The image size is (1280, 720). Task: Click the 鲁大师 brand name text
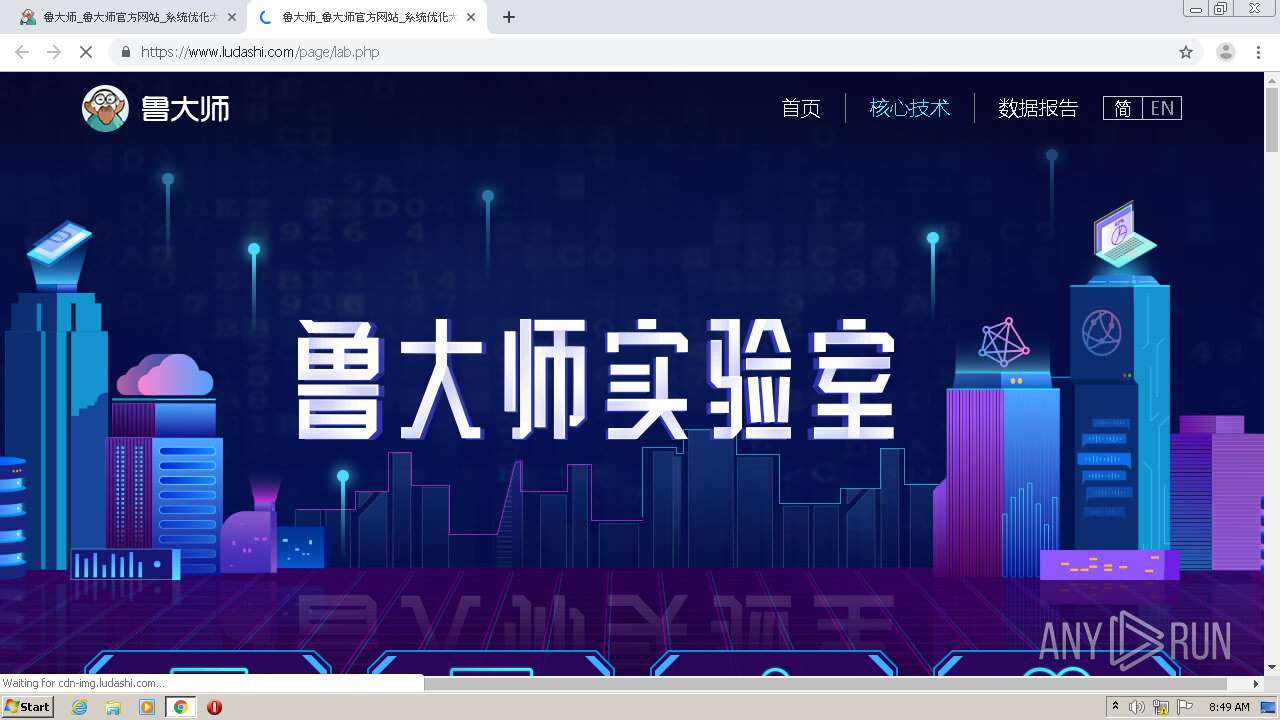186,108
